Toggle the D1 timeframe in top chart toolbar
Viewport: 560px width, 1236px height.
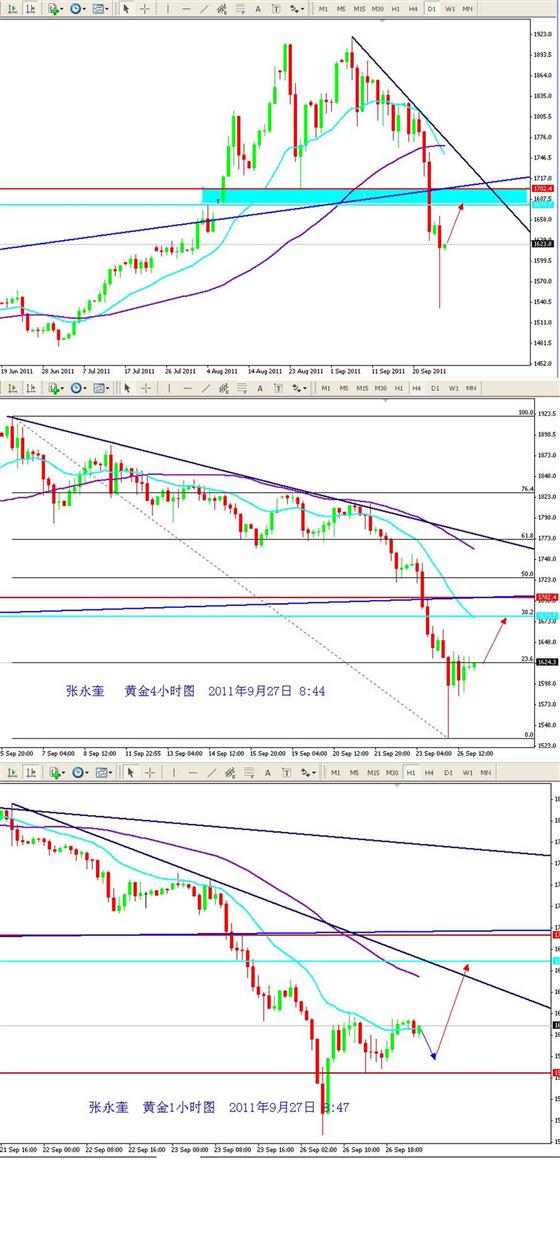tap(431, 8)
